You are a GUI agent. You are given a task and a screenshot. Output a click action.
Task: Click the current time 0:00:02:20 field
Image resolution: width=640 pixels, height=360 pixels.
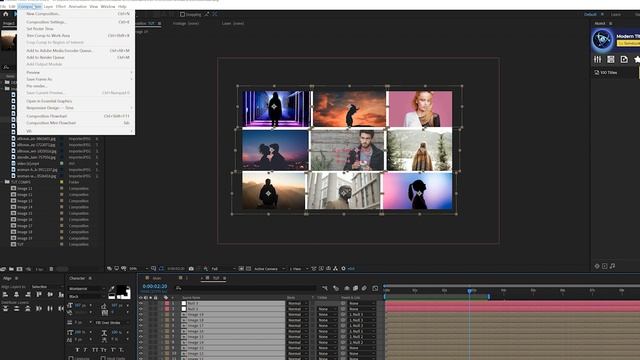(155, 287)
